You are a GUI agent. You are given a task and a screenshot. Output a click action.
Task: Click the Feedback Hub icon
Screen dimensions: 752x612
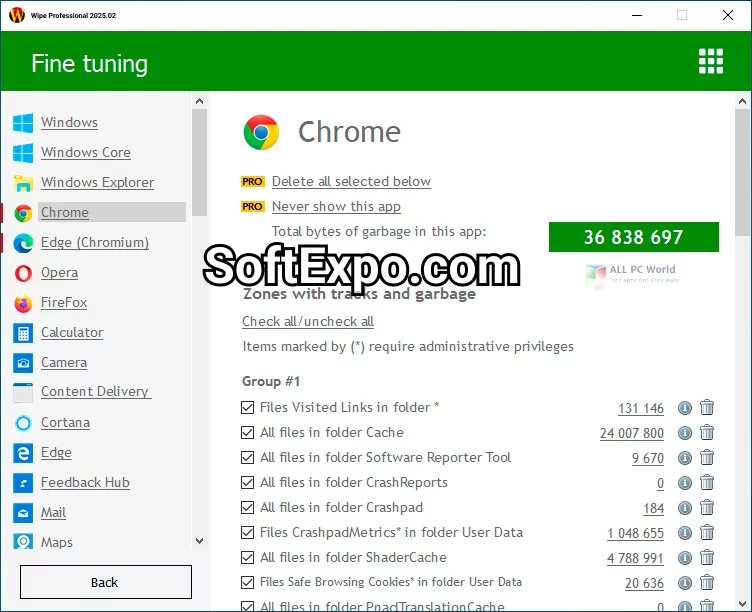[x=23, y=483]
